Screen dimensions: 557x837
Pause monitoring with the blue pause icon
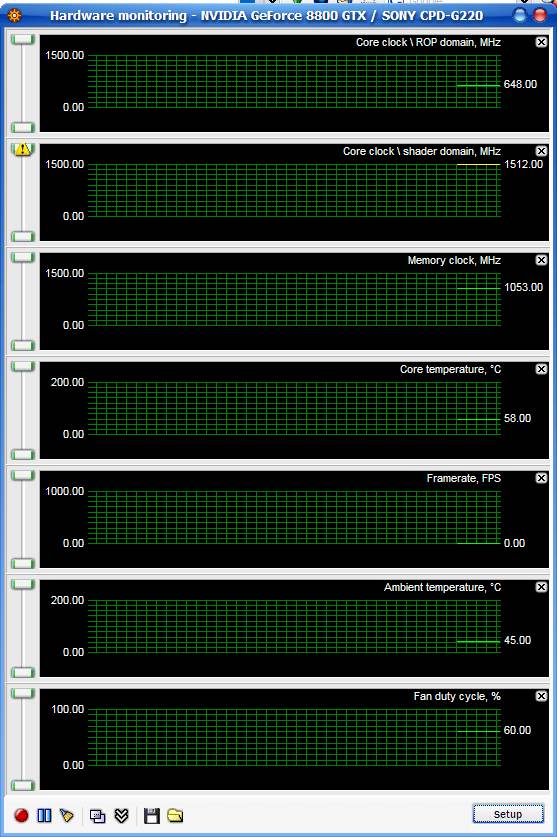tap(44, 815)
